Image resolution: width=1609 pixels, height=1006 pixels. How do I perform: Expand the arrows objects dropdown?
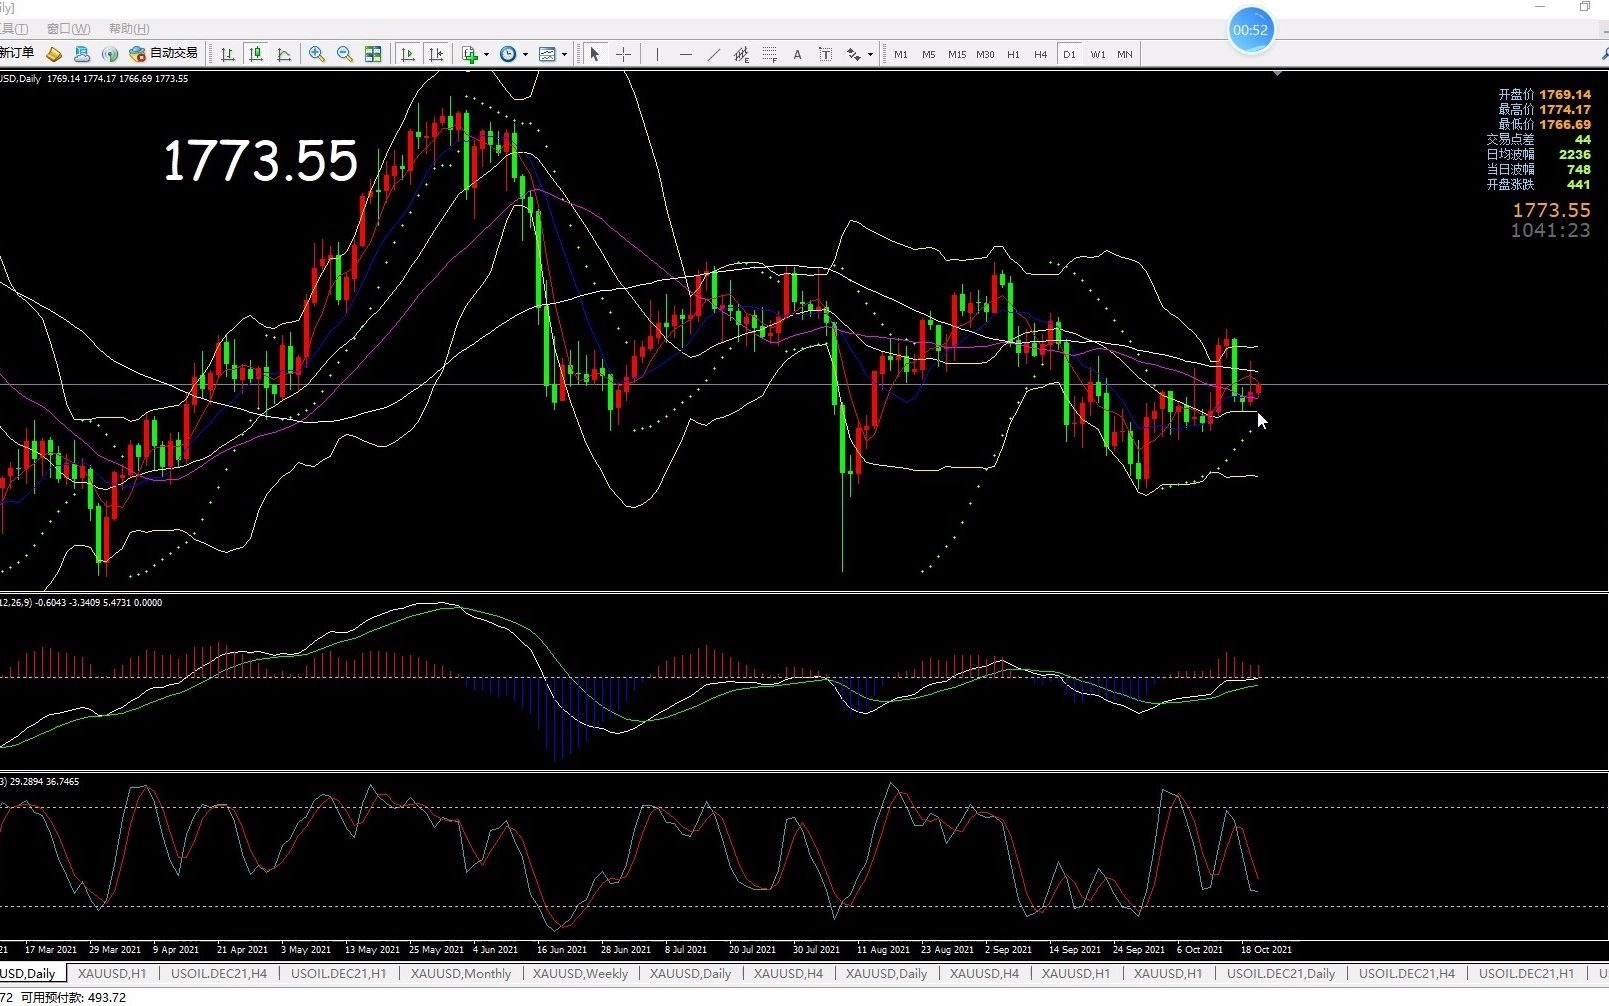pyautogui.click(x=870, y=54)
